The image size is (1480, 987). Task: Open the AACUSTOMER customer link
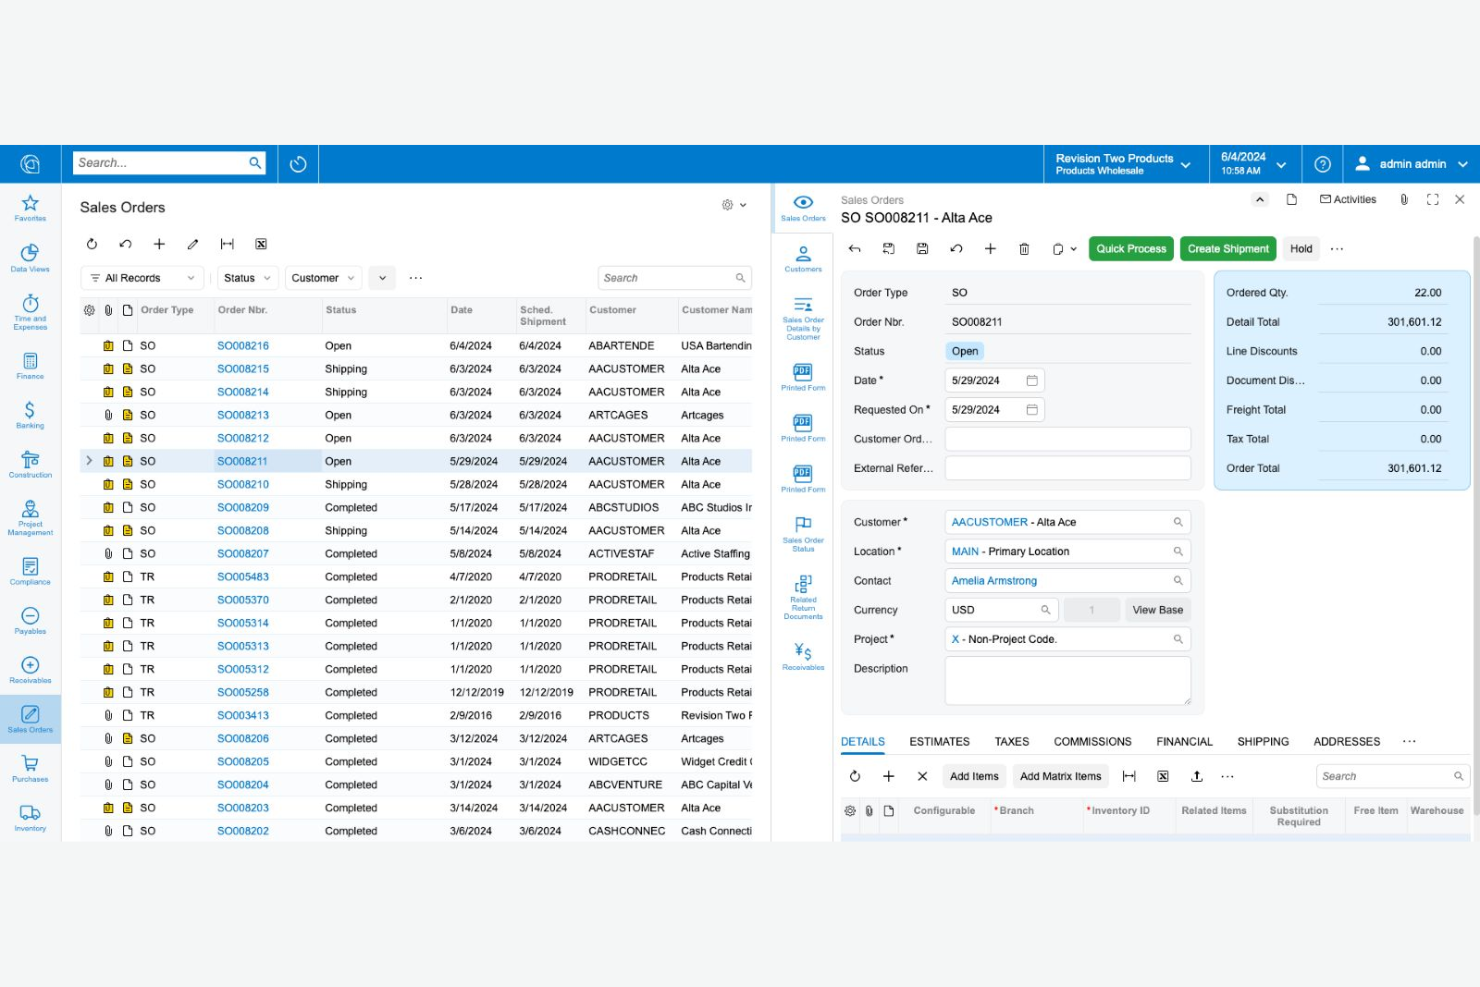pyautogui.click(x=989, y=522)
